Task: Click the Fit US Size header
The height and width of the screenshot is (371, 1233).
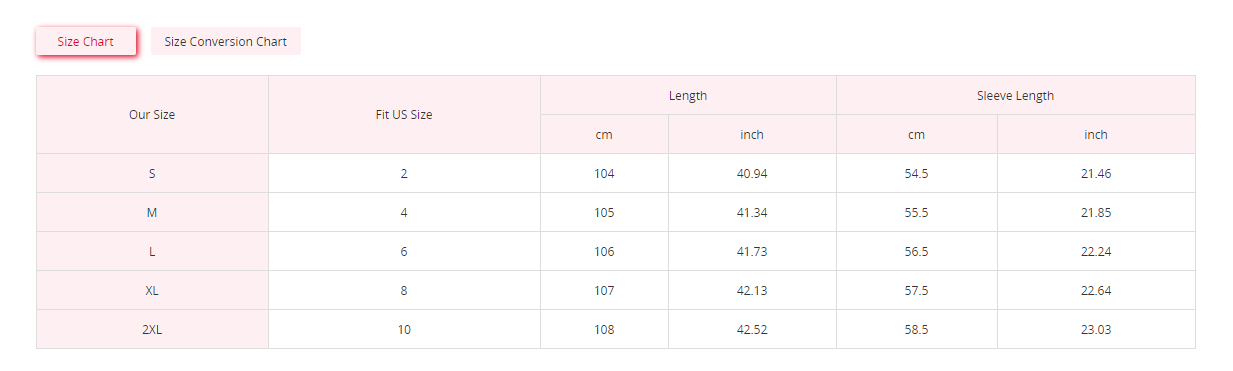Action: [404, 115]
